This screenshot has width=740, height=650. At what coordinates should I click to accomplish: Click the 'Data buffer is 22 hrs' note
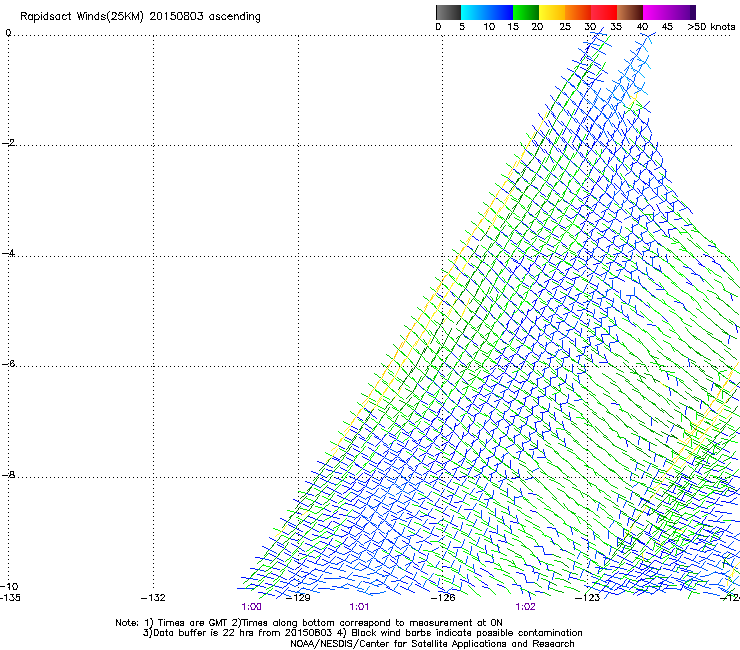pyautogui.click(x=362, y=633)
